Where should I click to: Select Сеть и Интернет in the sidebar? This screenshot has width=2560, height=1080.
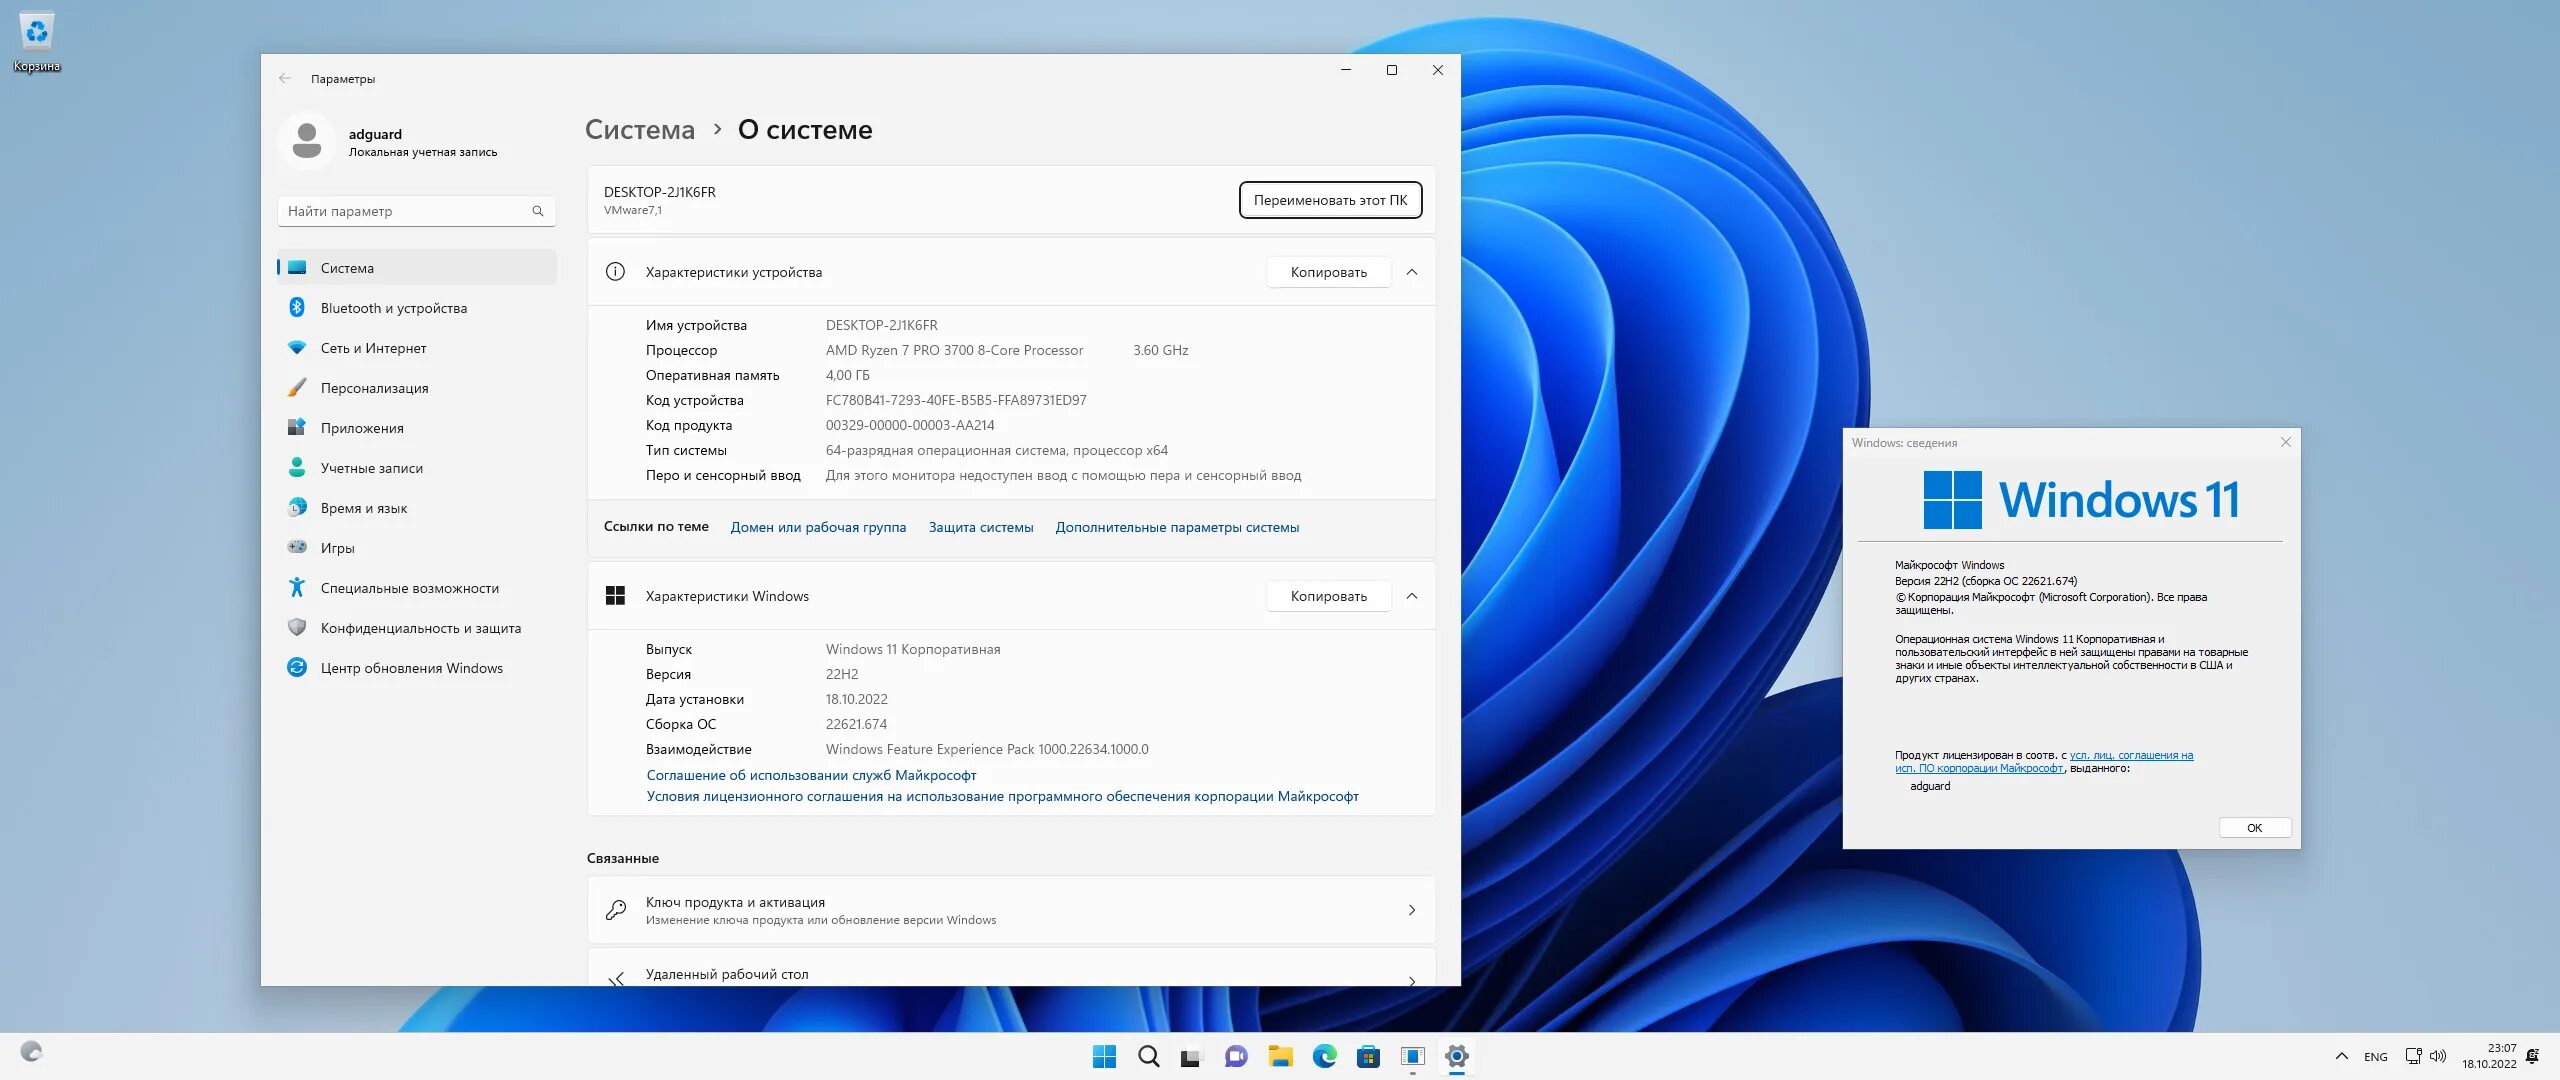(x=373, y=348)
